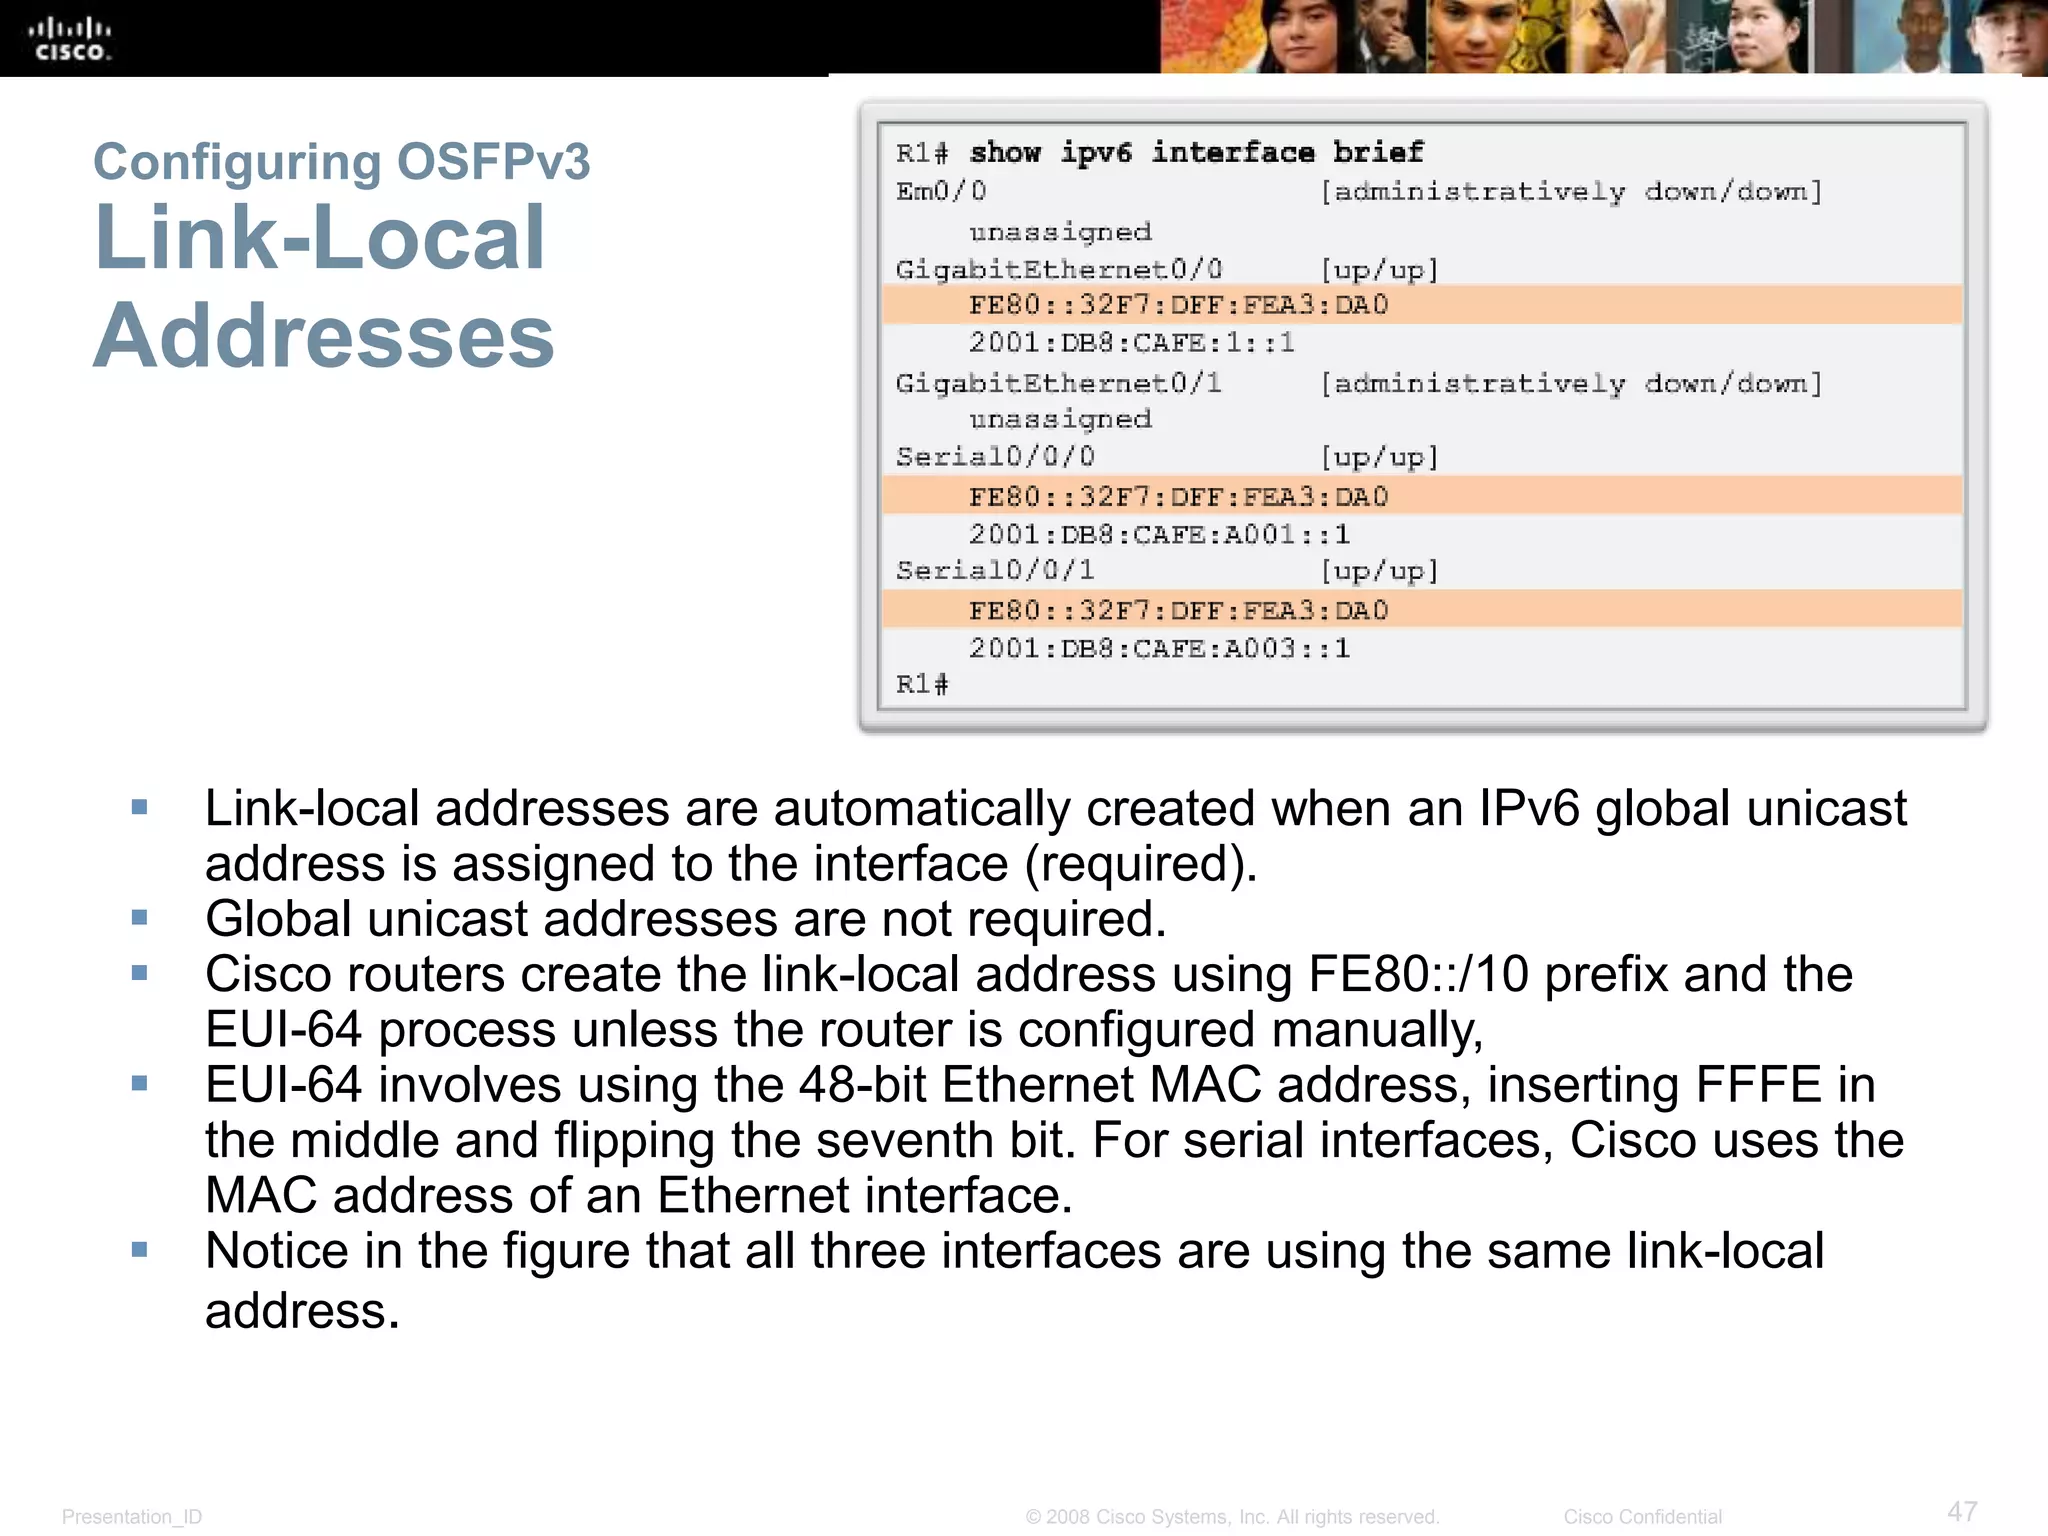Click the 'Configuring OSFPv3' subtitle
Screen dimensions: 2048x1536
tap(342, 162)
